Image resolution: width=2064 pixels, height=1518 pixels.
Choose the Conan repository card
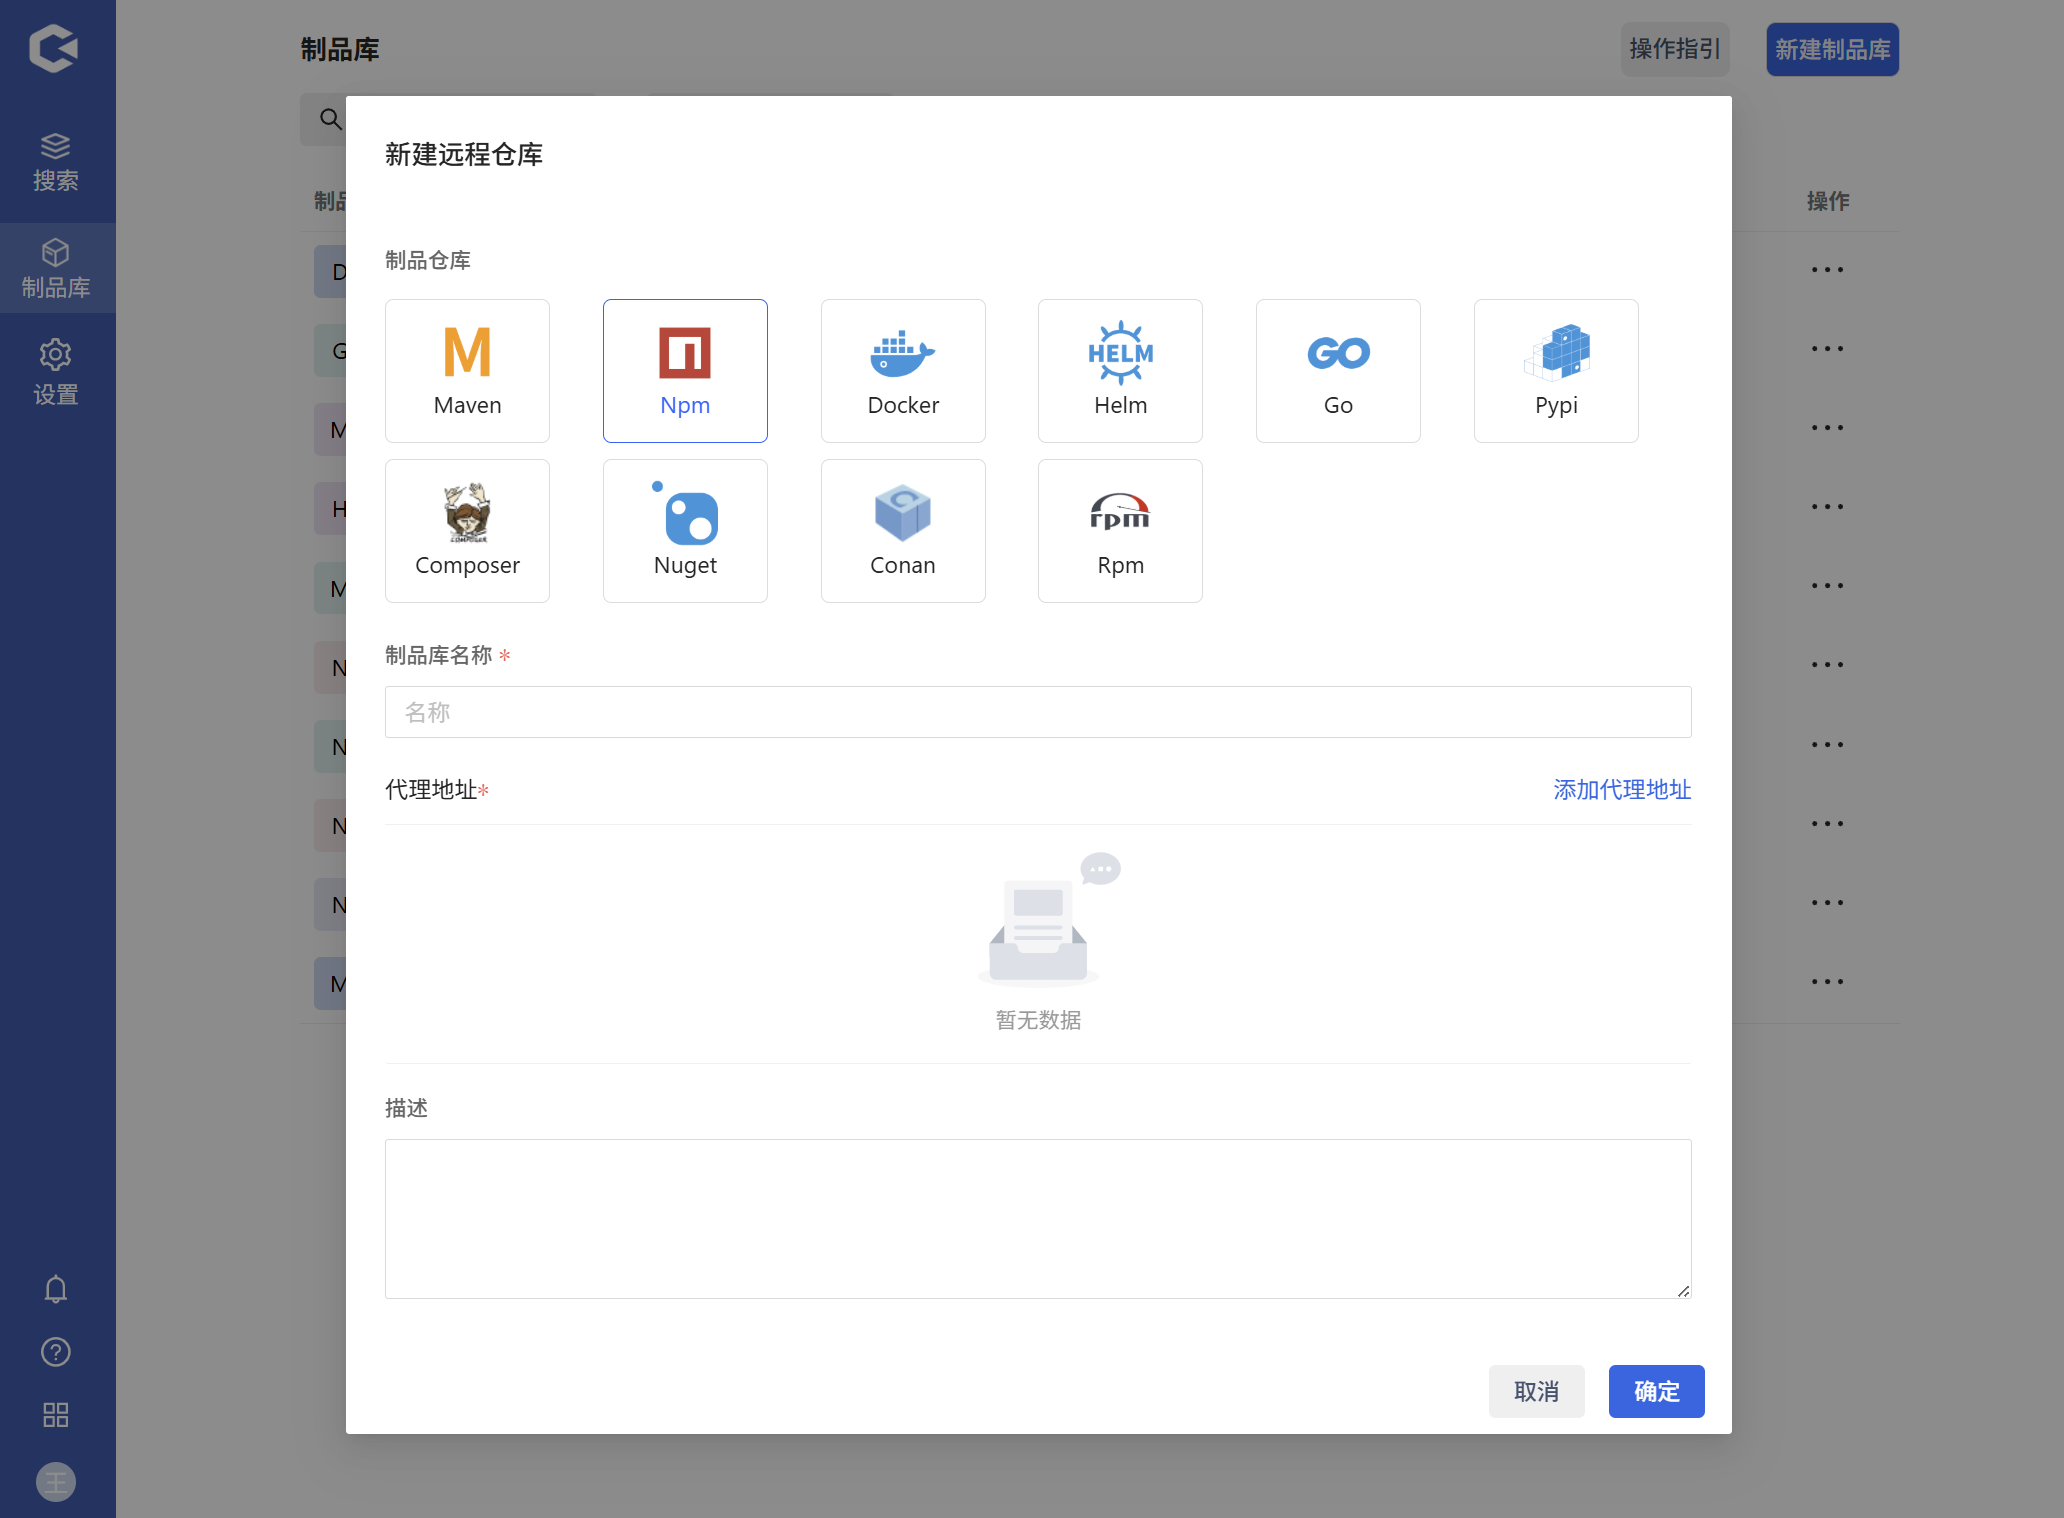click(902, 530)
